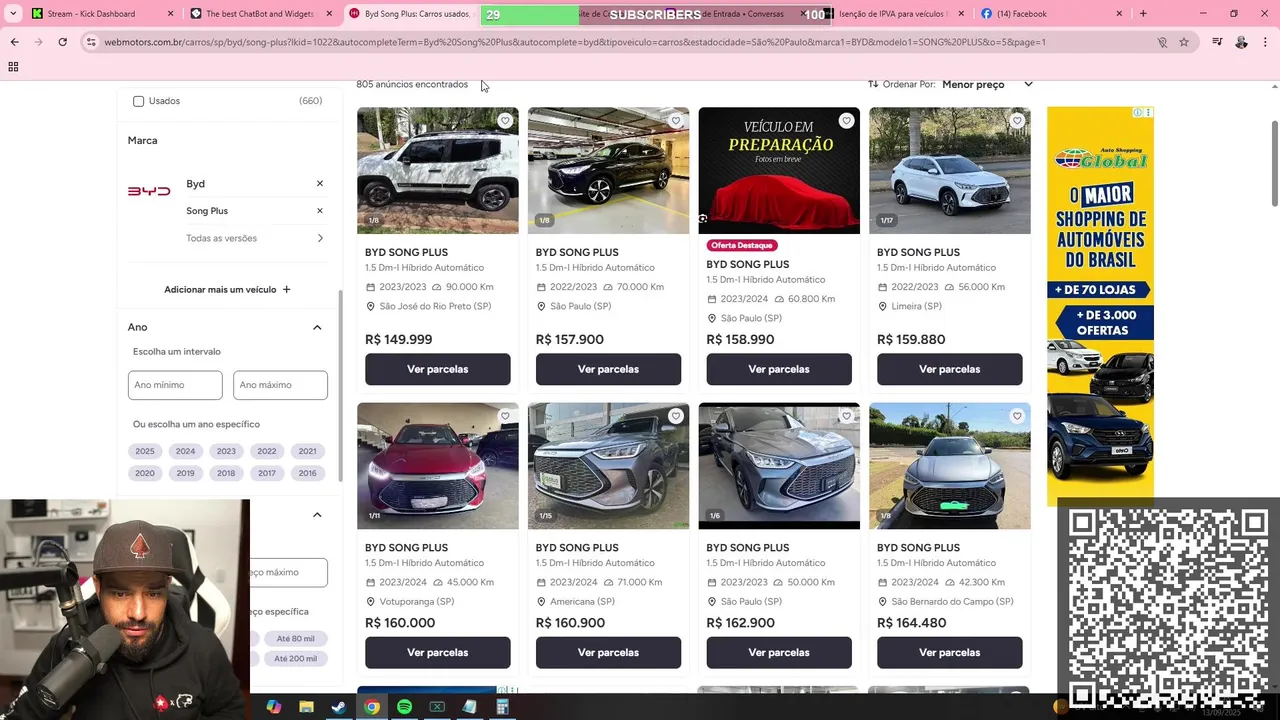Viewport: 1280px width, 720px height.
Task: Open Spotify from the taskbar
Action: tap(404, 707)
